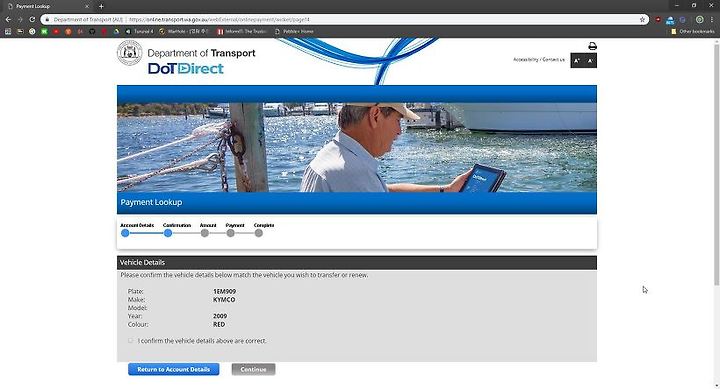The image size is (720, 389).
Task: Go back with the browser back arrow
Action: 8,19
